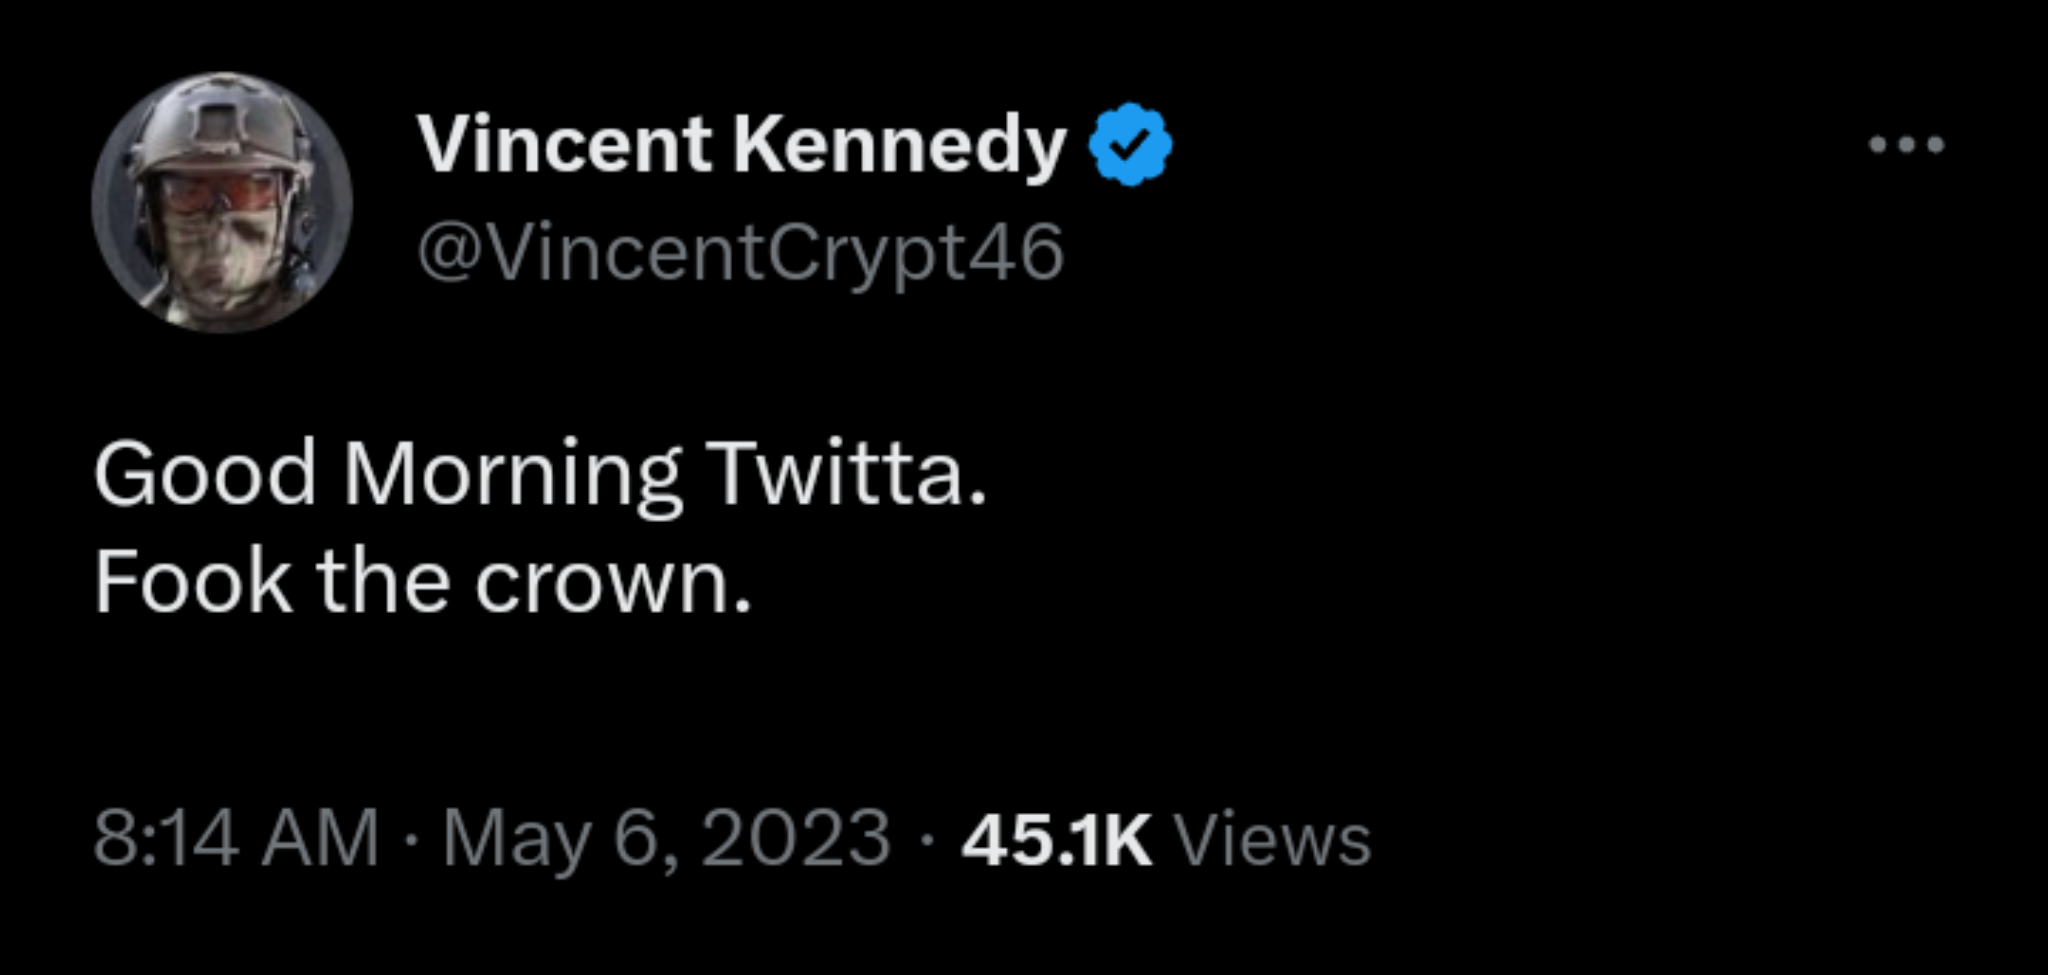Click the bold "45.1K" view count
2048x975 pixels.
[x=1056, y=838]
